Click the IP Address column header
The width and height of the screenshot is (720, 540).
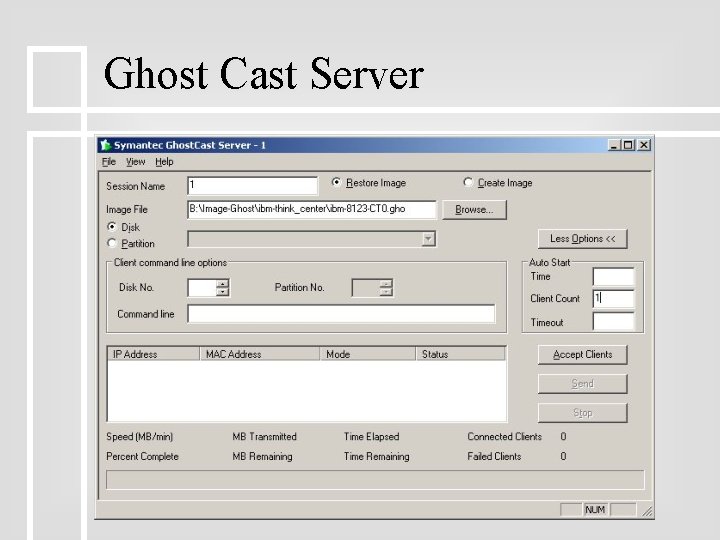[154, 354]
